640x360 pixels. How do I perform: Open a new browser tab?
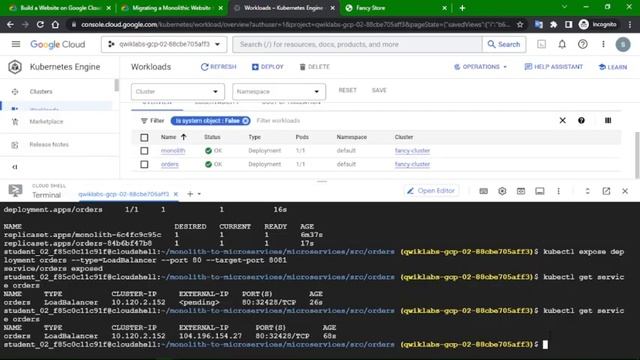pyautogui.click(x=462, y=8)
